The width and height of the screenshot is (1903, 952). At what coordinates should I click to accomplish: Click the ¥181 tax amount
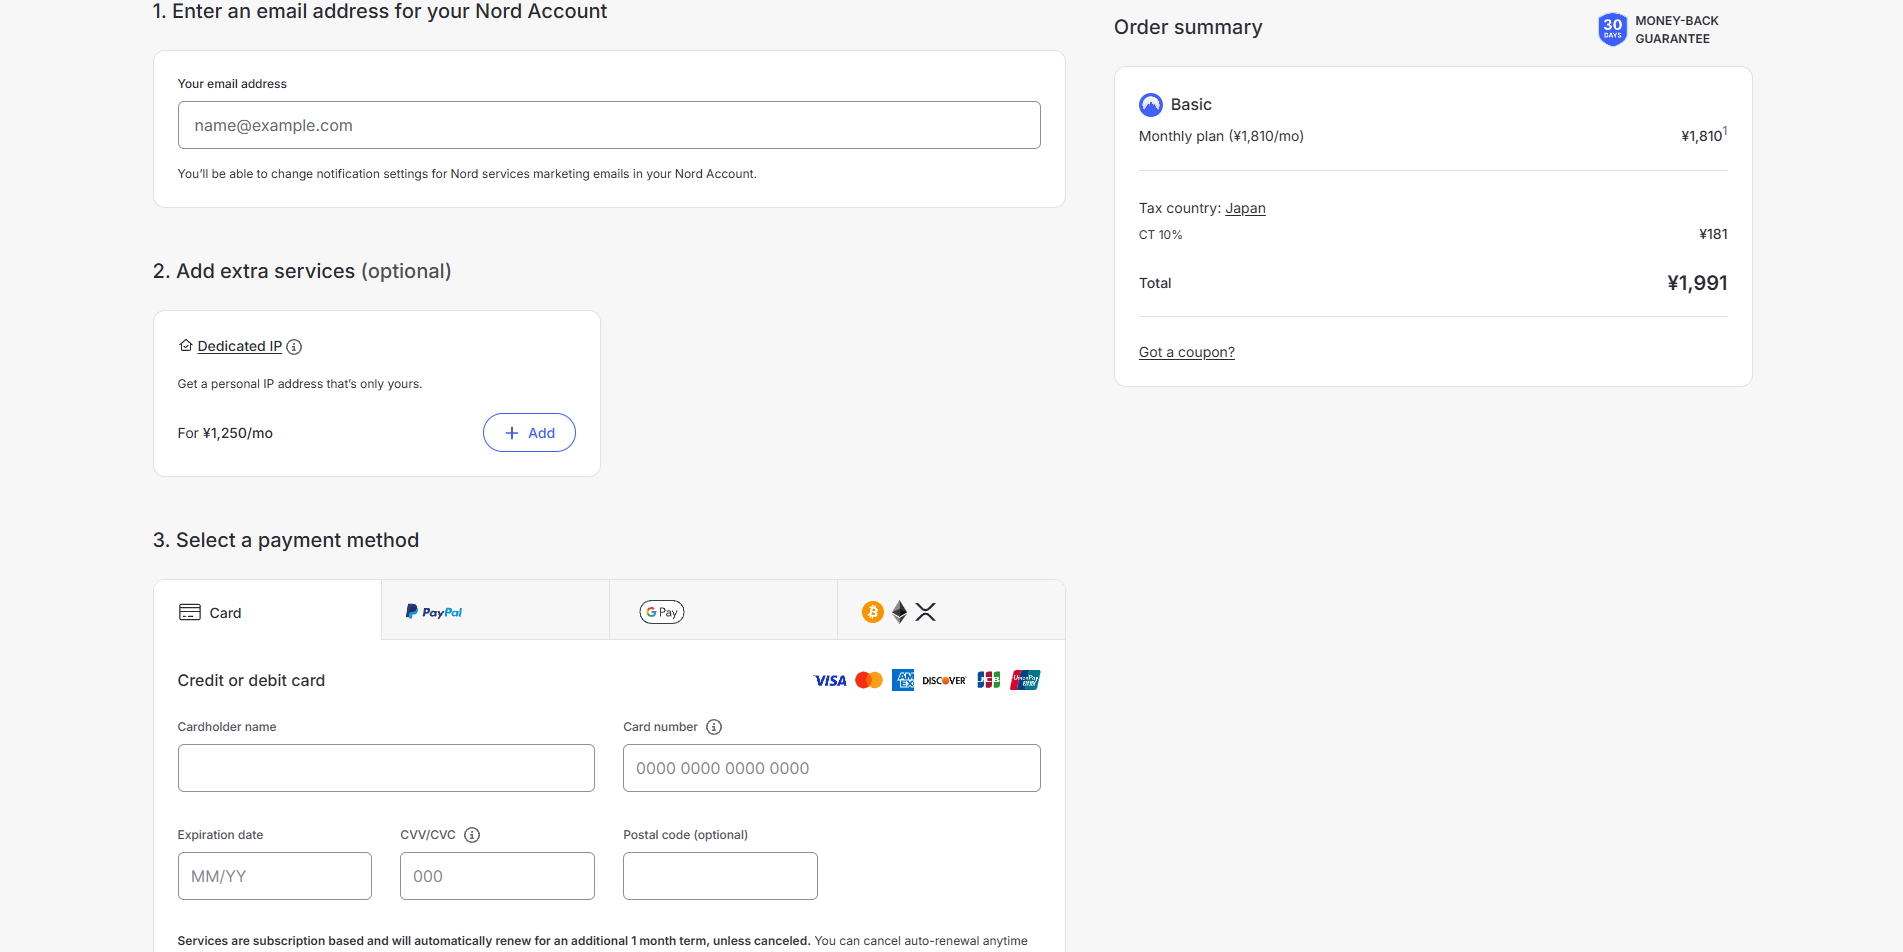pos(1713,234)
